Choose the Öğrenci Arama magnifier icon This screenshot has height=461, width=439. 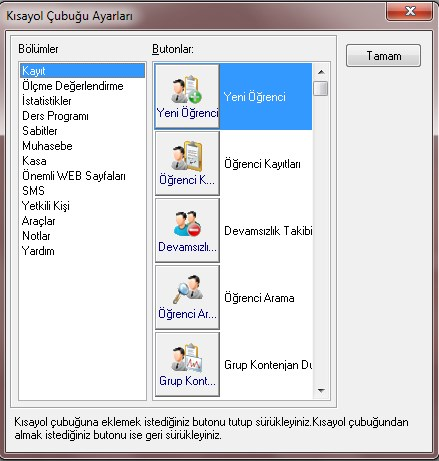187,297
